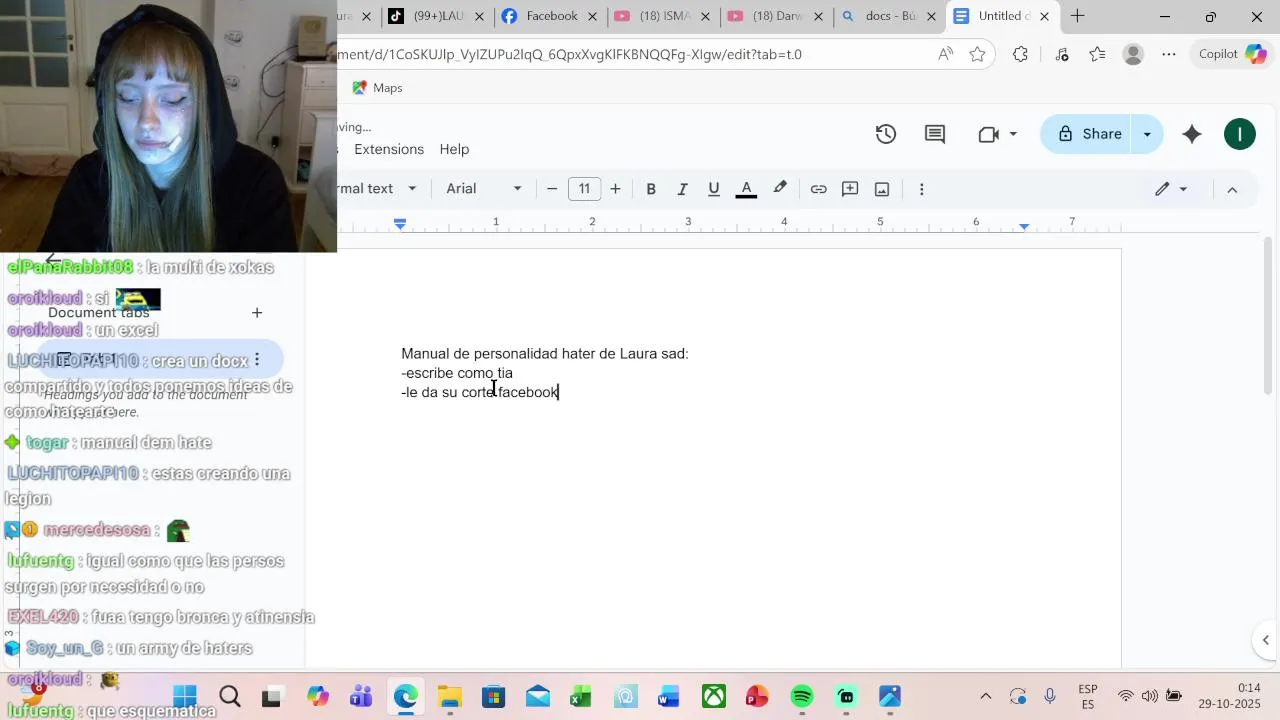Bookmark this page with the star icon
This screenshot has width=1280, height=720.
(977, 54)
